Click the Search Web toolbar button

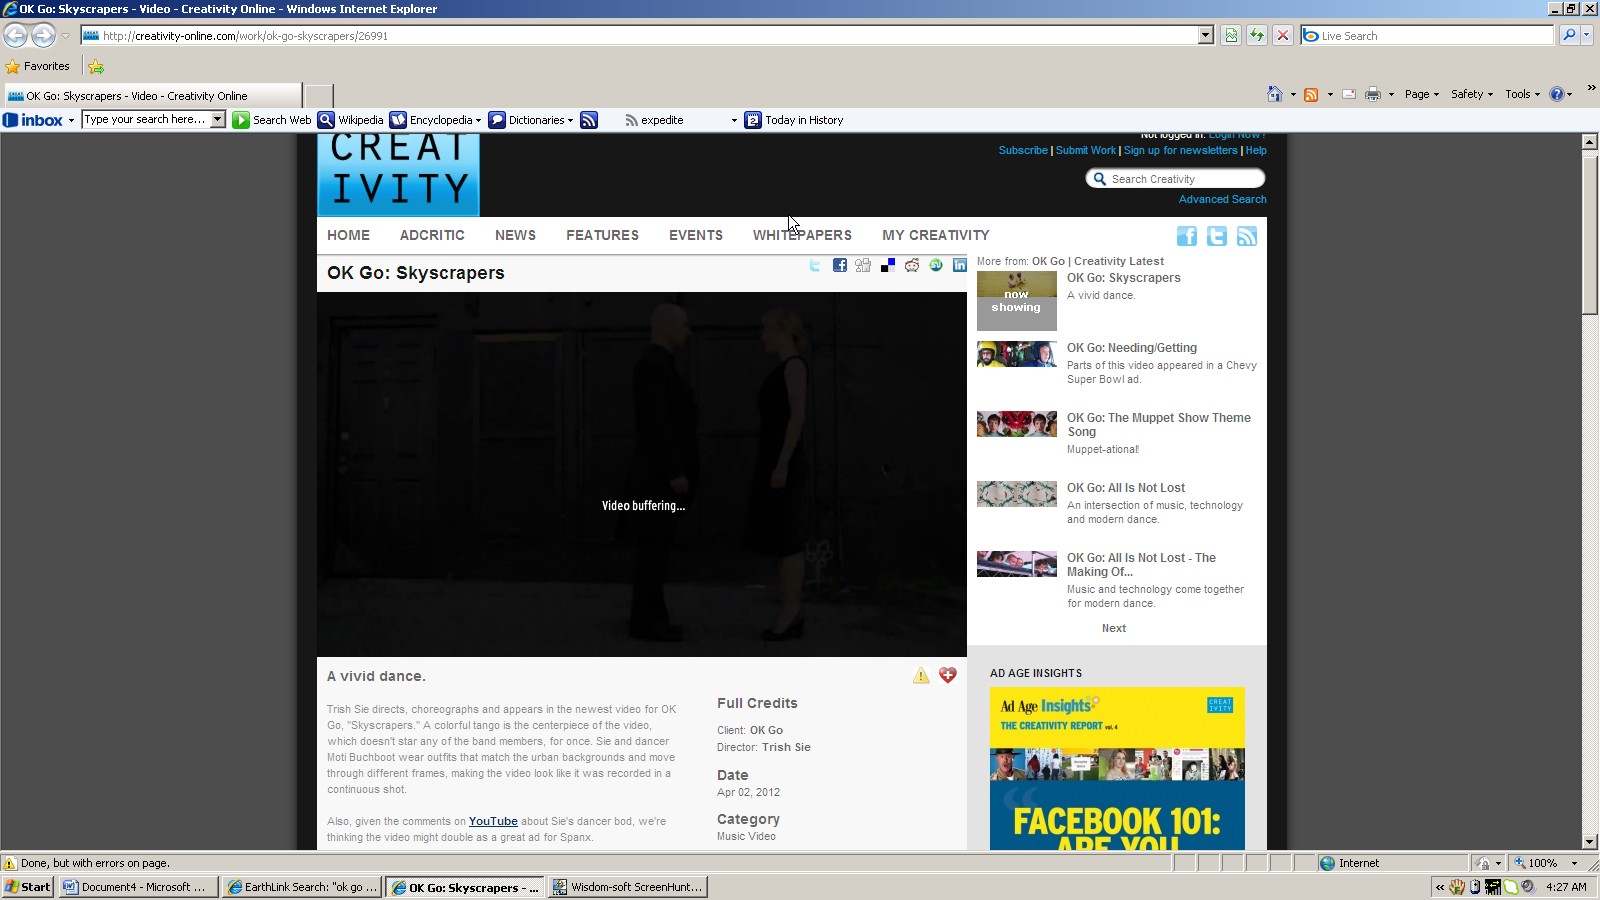272,120
